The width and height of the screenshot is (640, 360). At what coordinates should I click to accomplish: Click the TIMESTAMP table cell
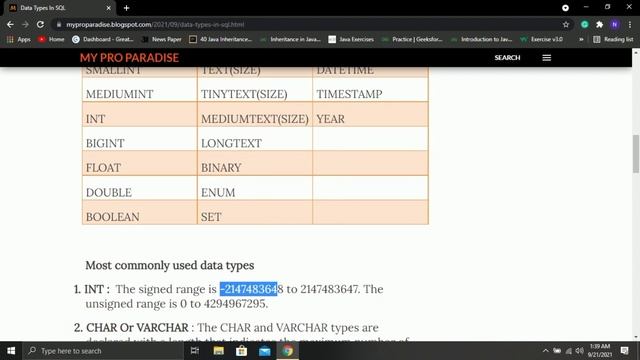click(370, 90)
